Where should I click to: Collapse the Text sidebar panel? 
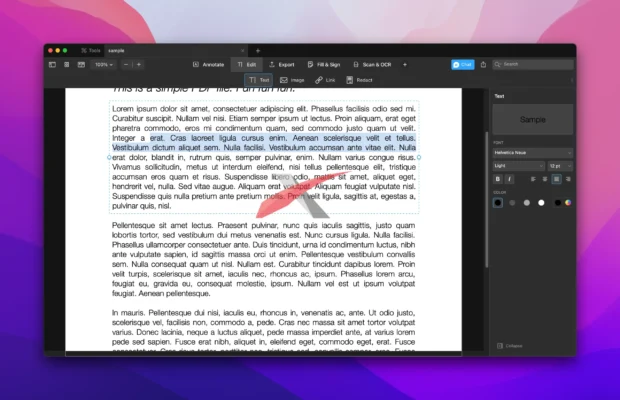(509, 346)
